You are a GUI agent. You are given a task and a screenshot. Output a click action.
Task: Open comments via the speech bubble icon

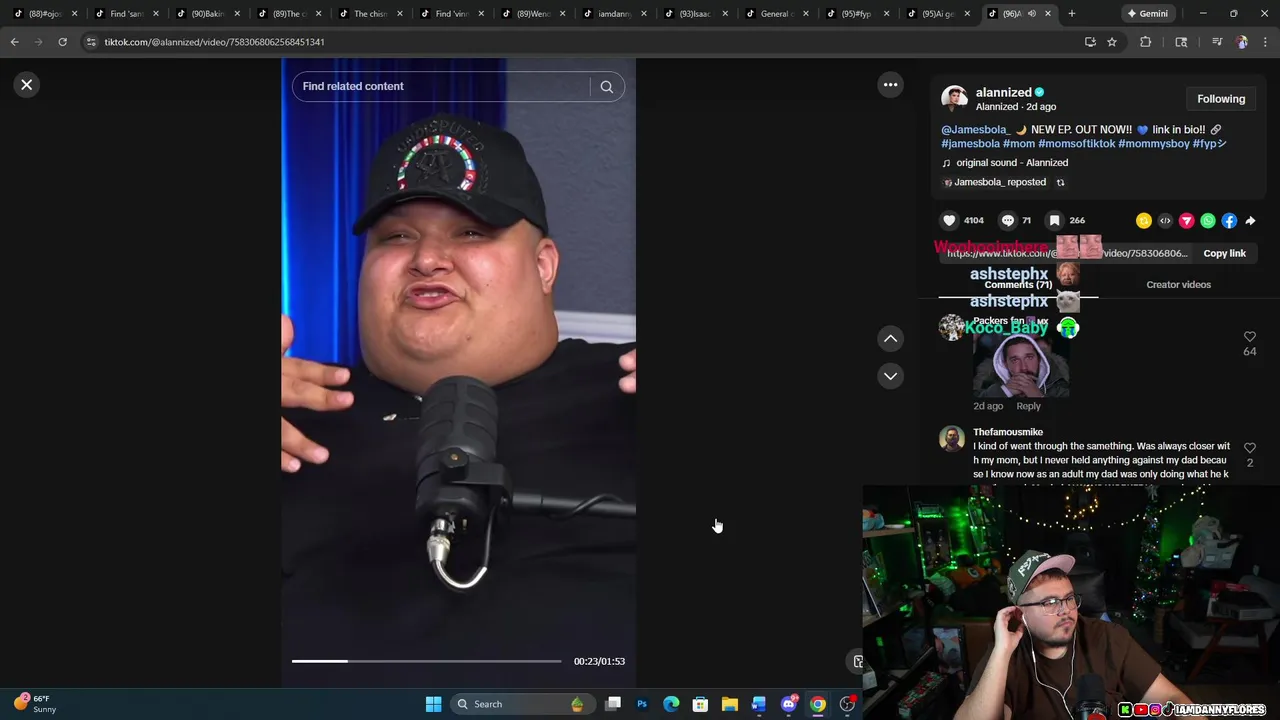click(1008, 220)
